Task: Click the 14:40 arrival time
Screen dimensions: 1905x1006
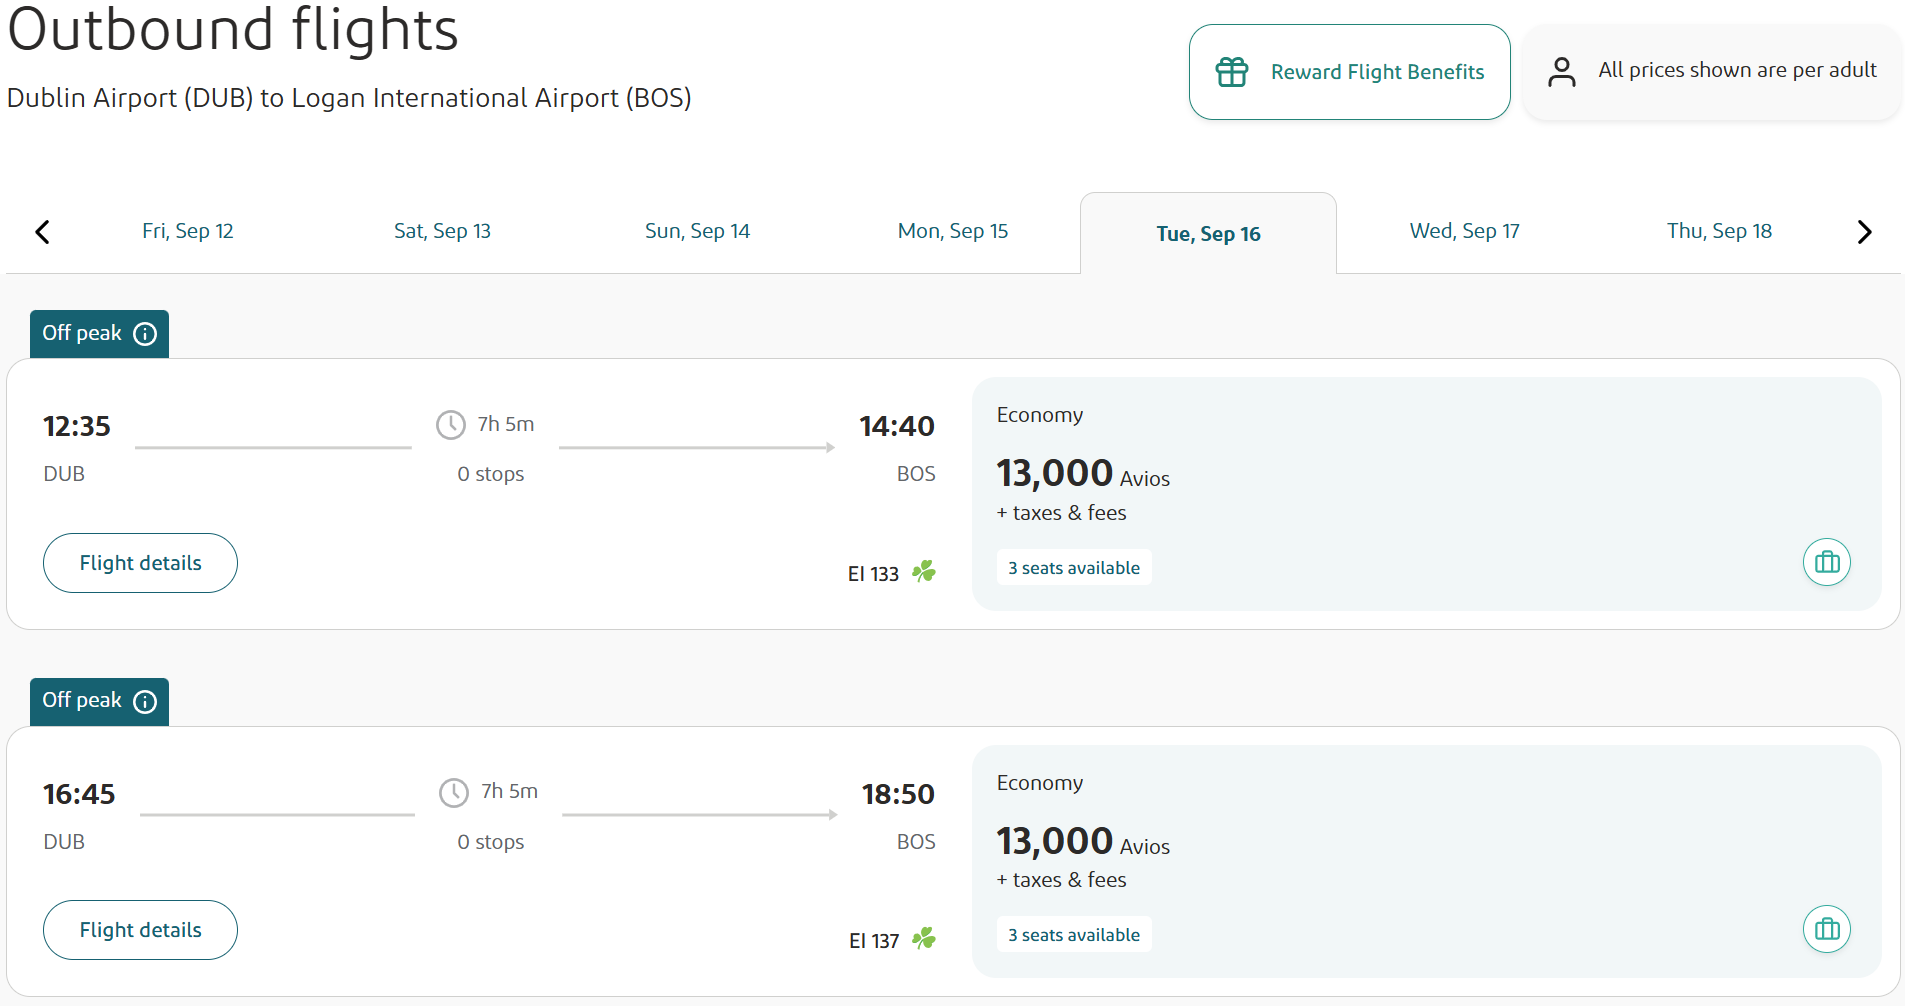Action: coord(897,426)
